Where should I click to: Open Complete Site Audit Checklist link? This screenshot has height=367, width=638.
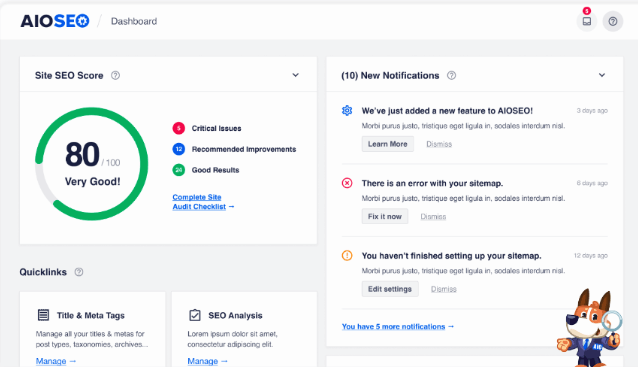click(x=203, y=202)
